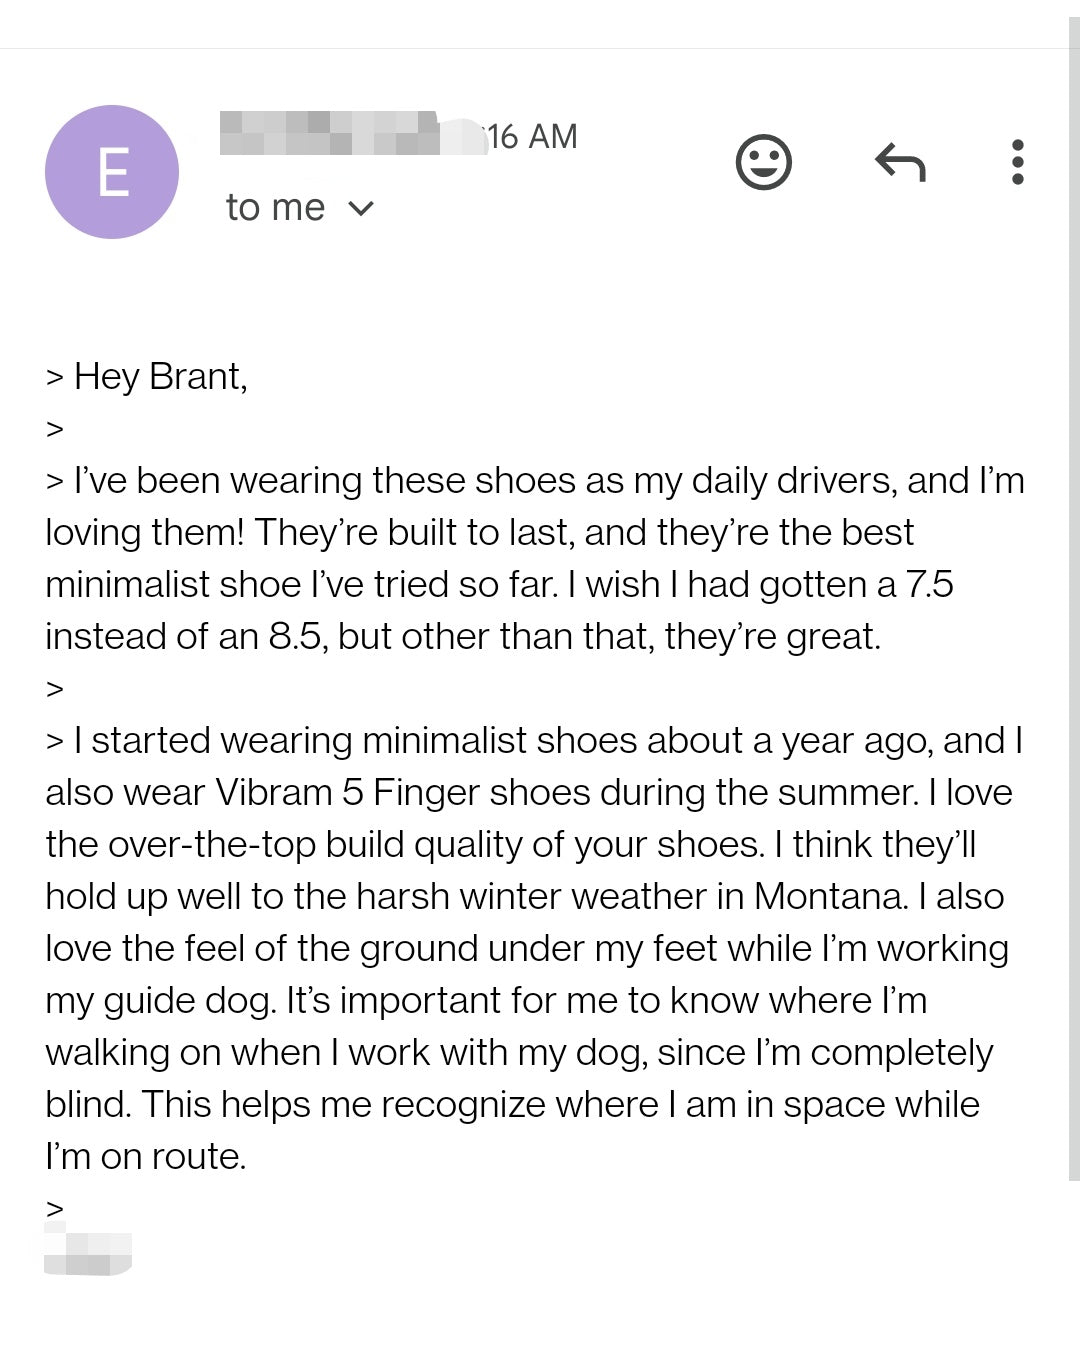Click the blurred signature below the message
Screen dimensions: 1080x1353
point(88,1253)
